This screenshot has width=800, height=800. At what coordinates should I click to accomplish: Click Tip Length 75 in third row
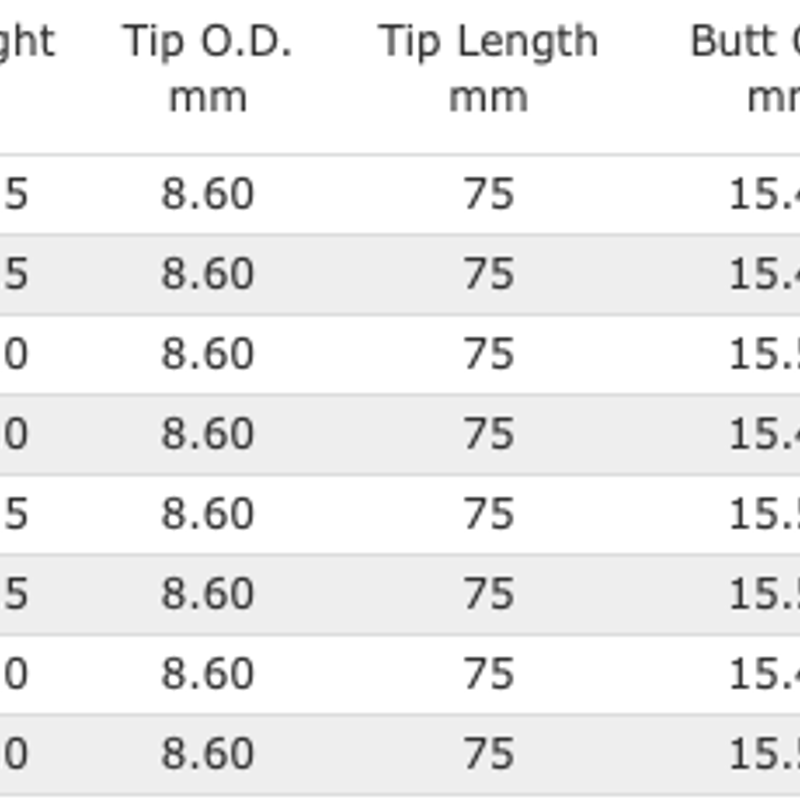click(x=488, y=354)
